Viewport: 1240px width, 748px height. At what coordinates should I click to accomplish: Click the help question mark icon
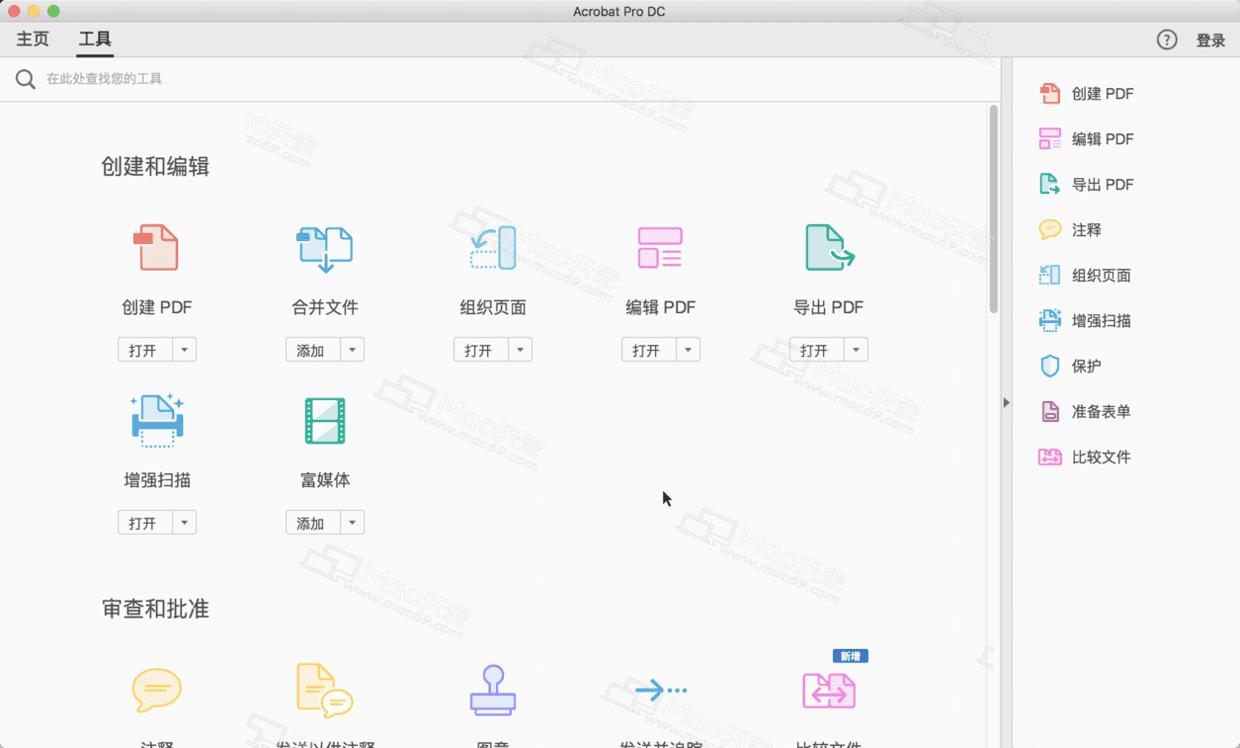click(x=1166, y=40)
